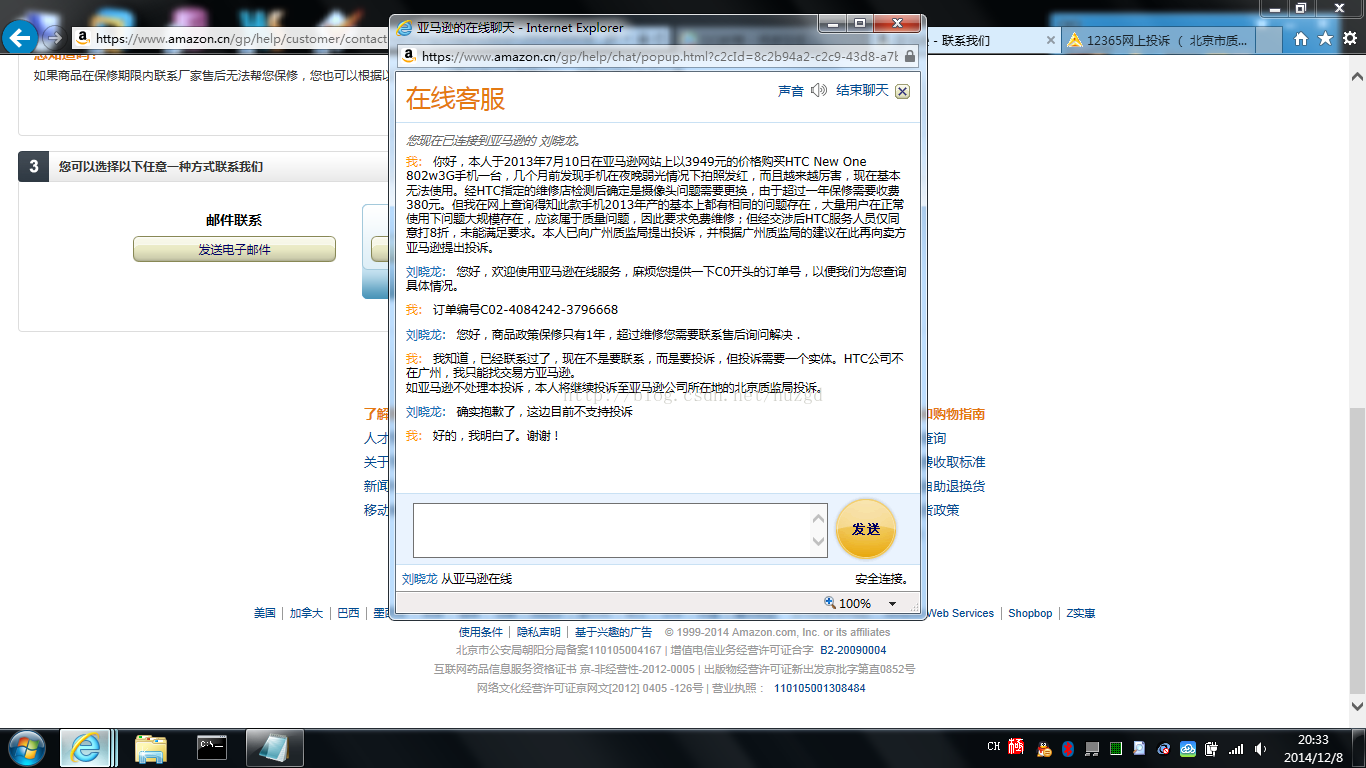Click the 收取标准 link on the right

(955, 462)
